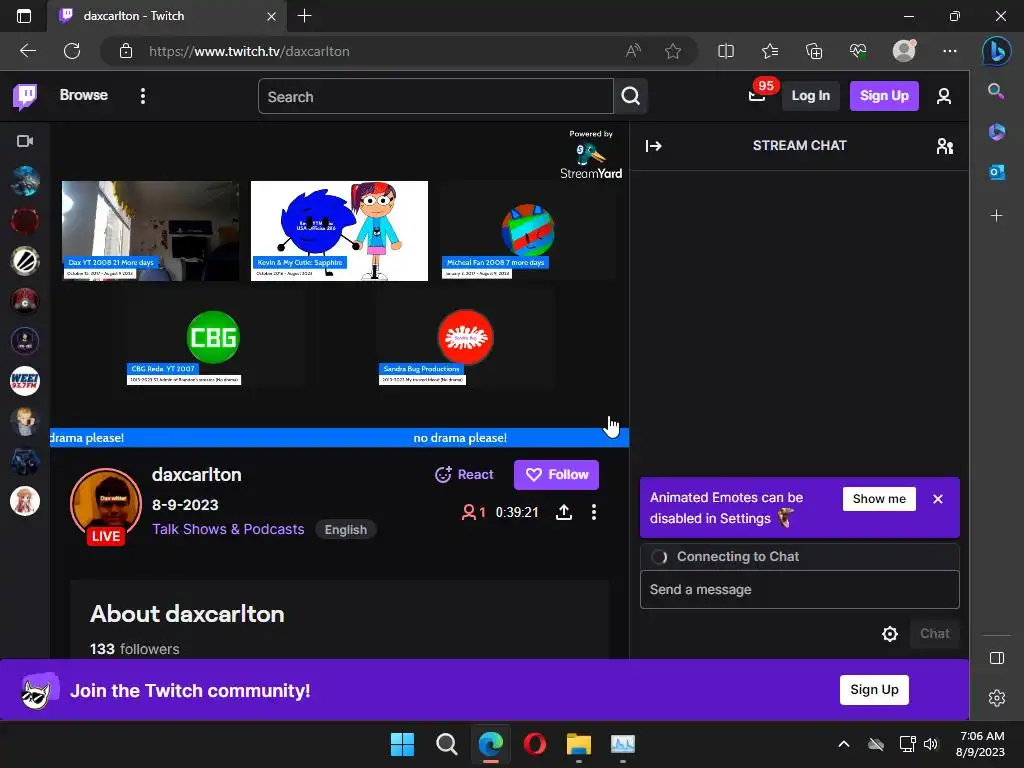Open Windows taskbar search
Image resolution: width=1024 pixels, height=768 pixels.
447,744
